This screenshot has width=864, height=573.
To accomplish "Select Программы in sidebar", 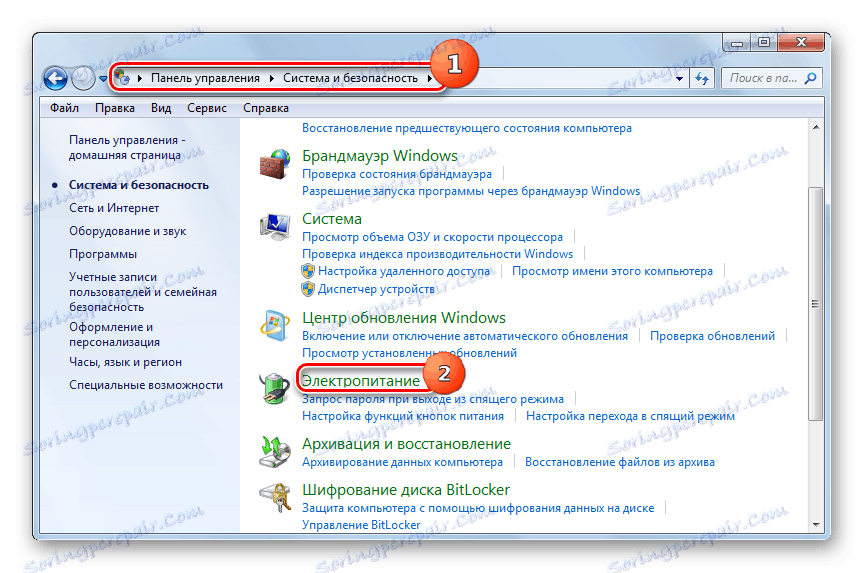I will coord(102,255).
